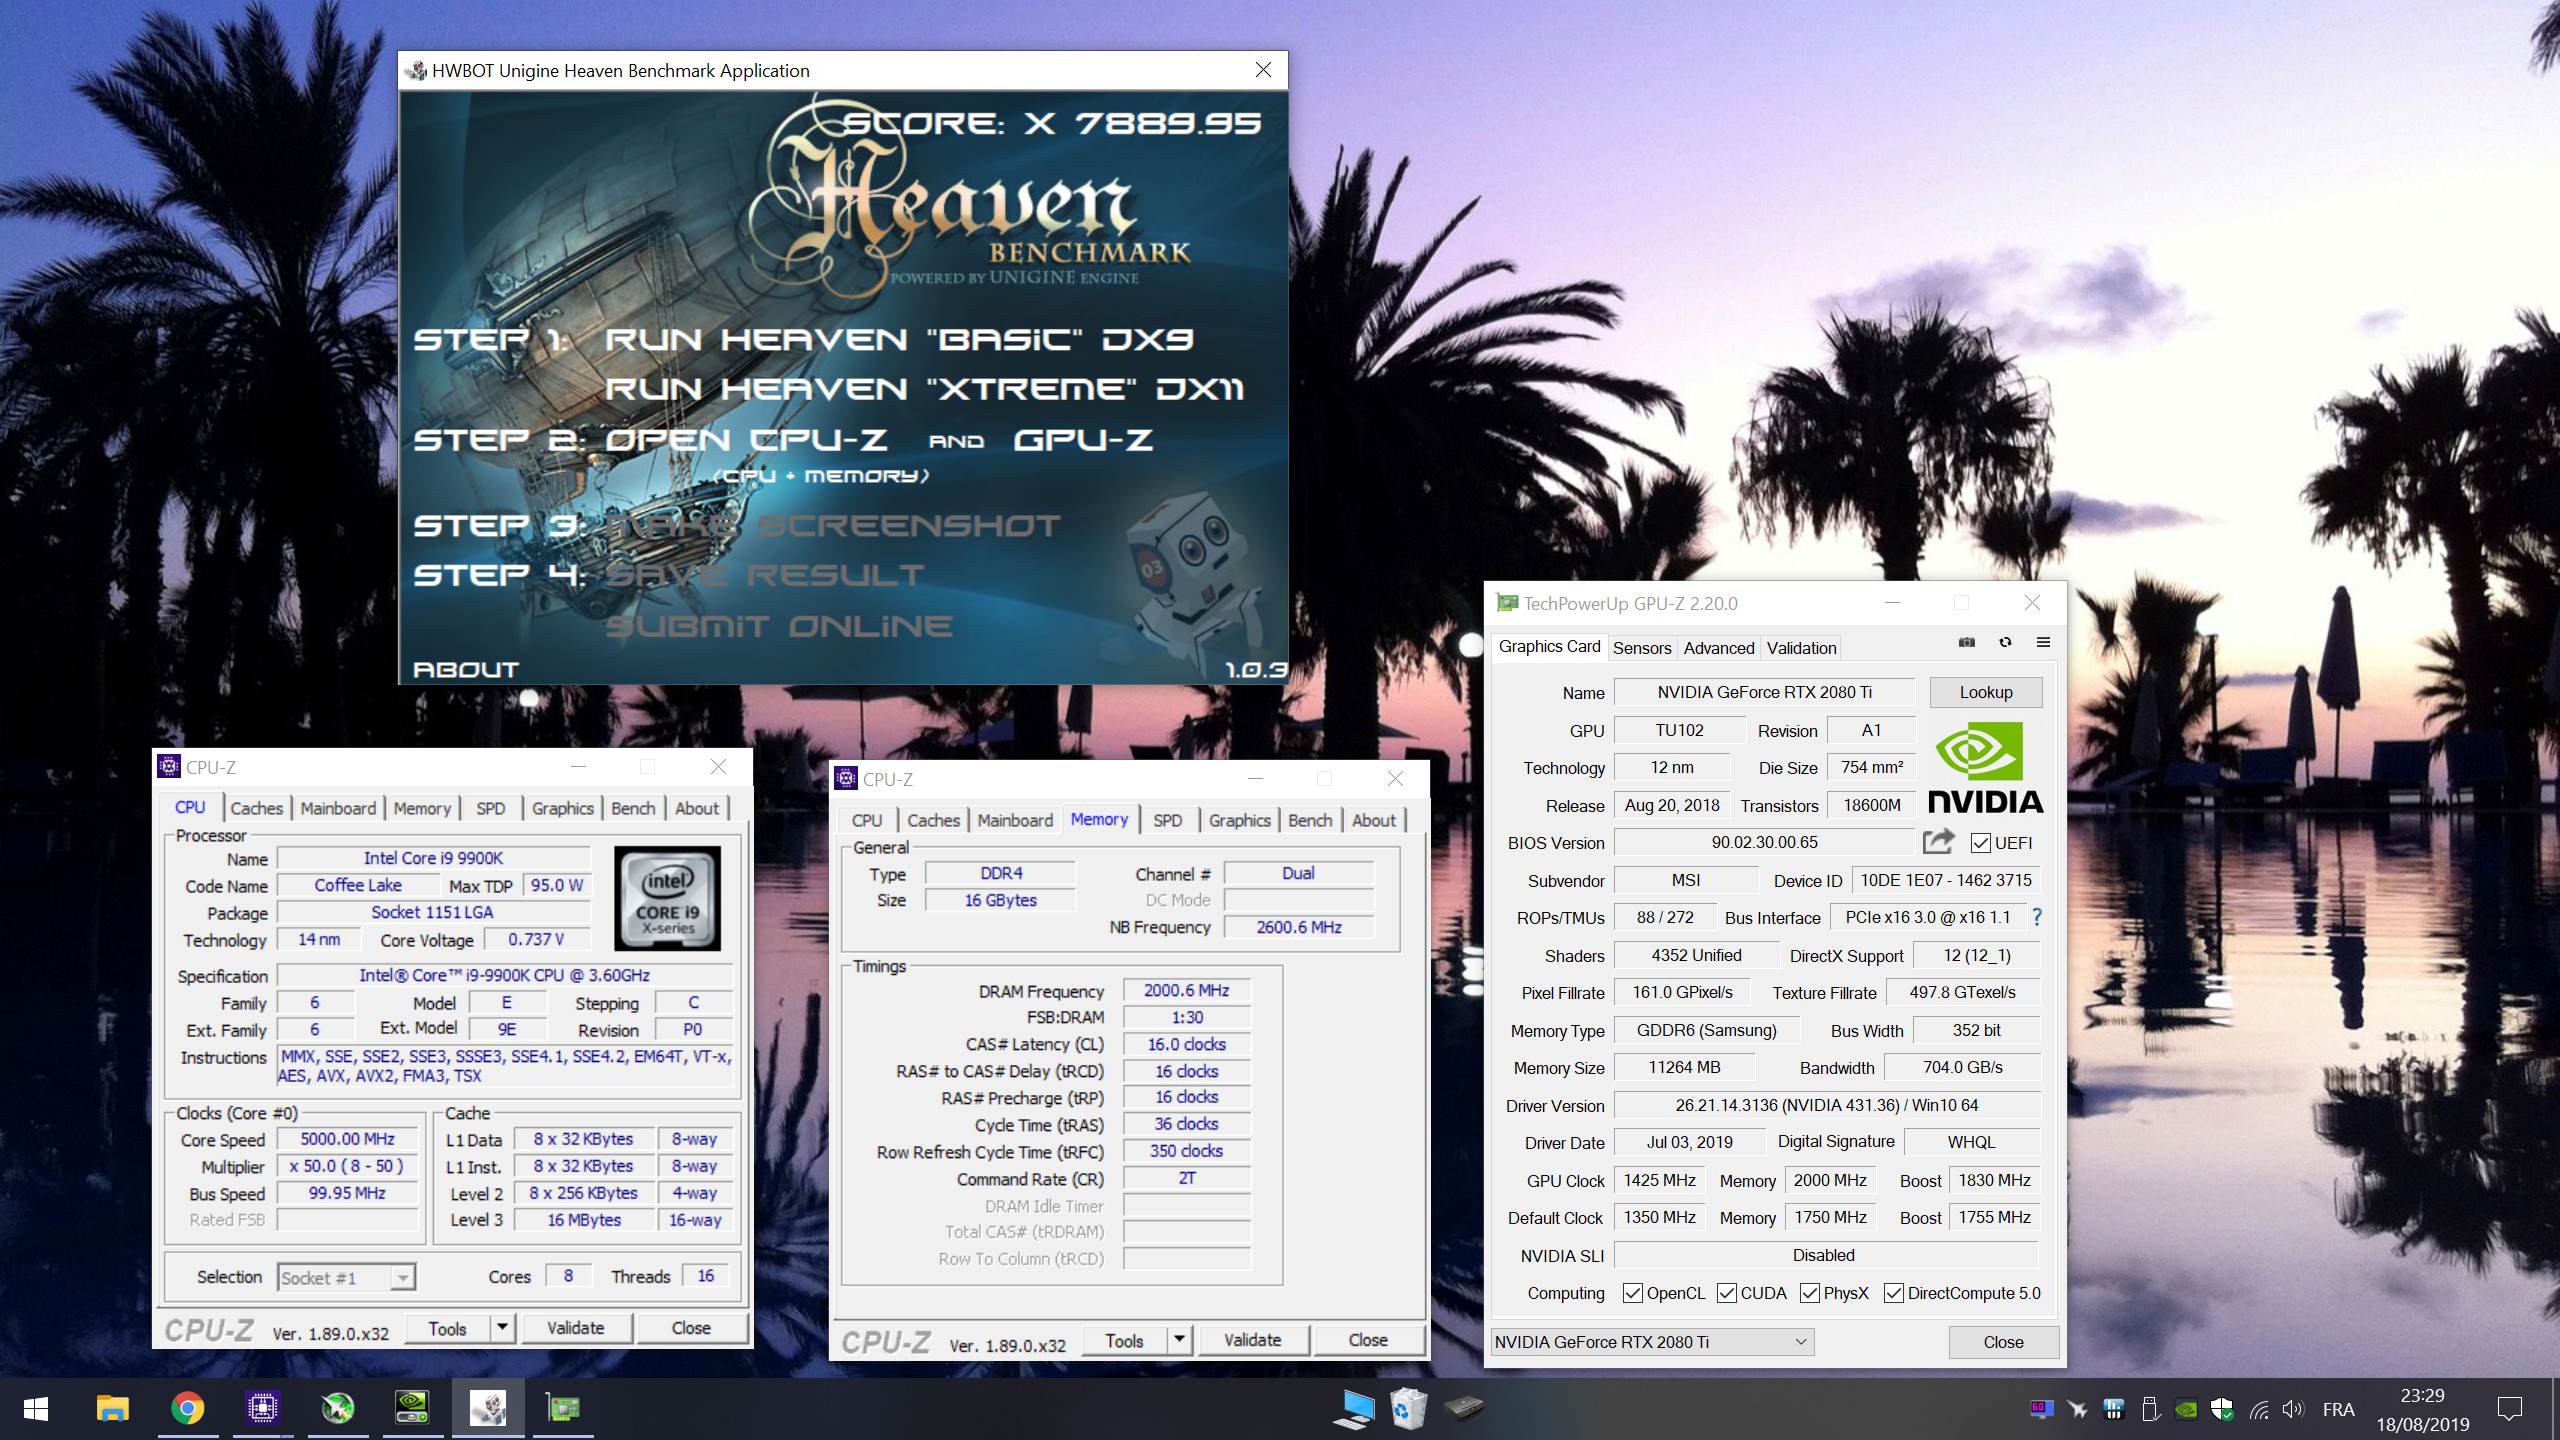Switch to the Advanced tab in GPU-Z
Viewport: 2560px width, 1440px height.
point(1719,648)
